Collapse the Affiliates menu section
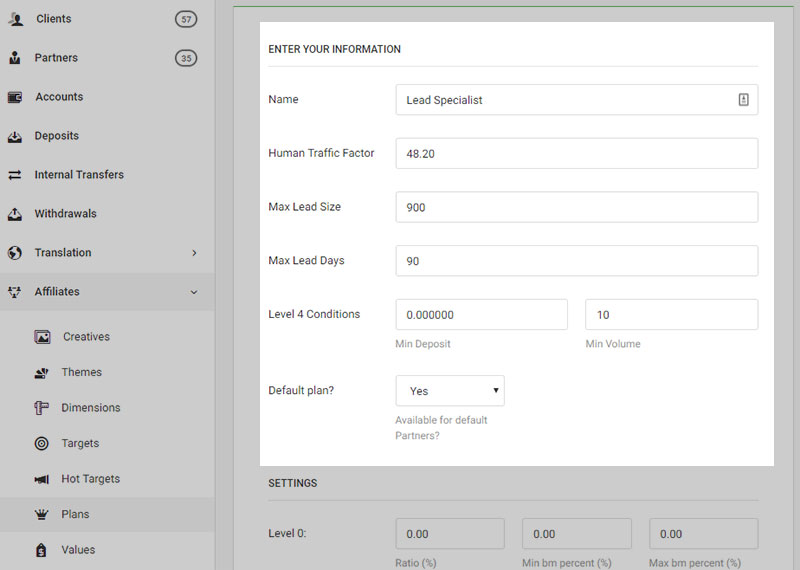 [x=194, y=292]
